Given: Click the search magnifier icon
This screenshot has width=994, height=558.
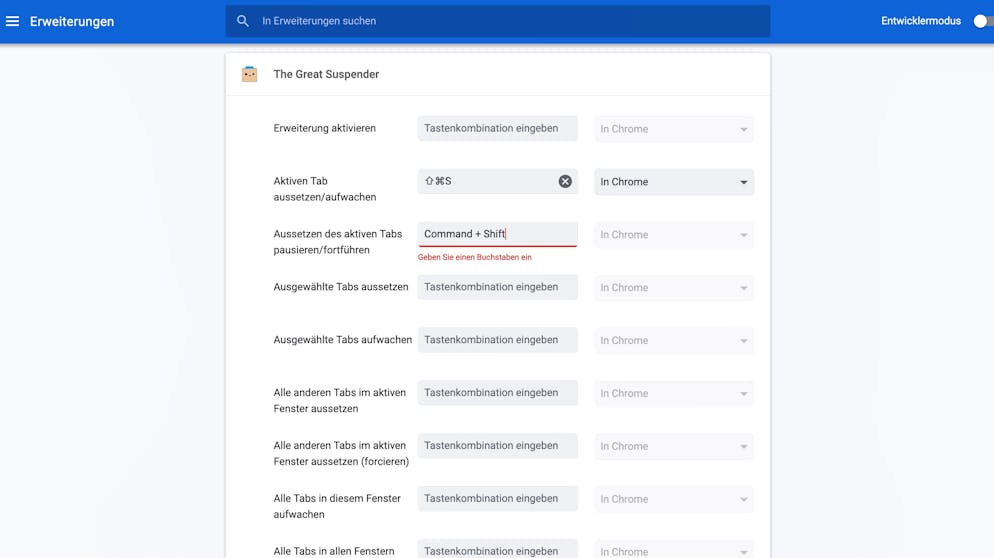Looking at the screenshot, I should pyautogui.click(x=243, y=21).
